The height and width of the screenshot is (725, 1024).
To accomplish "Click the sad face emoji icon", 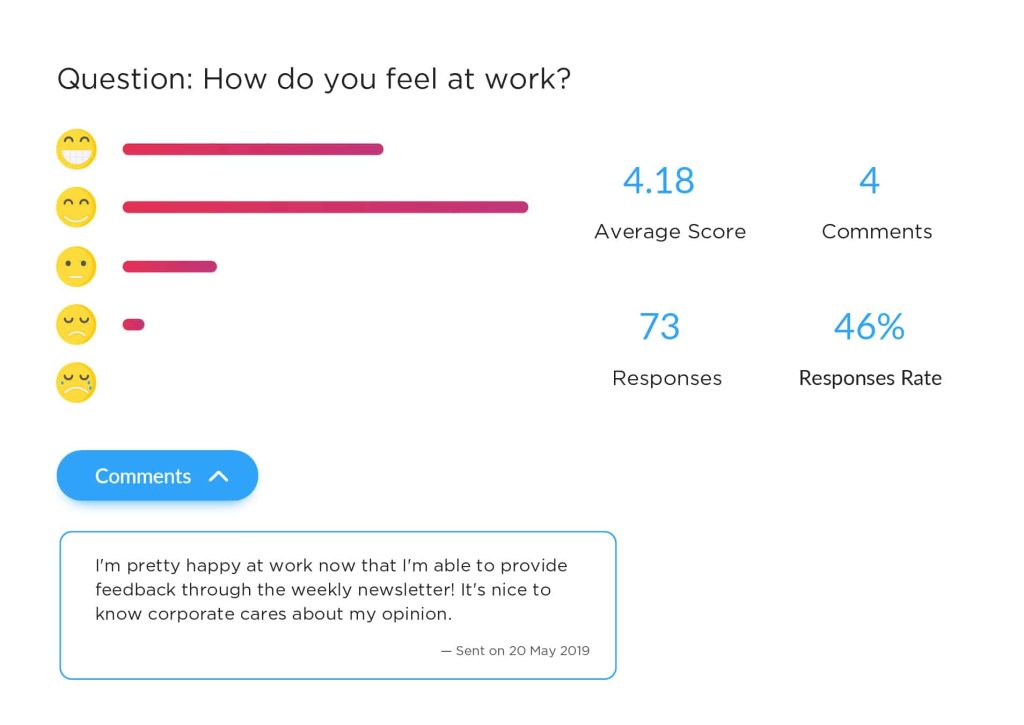I will 76,324.
